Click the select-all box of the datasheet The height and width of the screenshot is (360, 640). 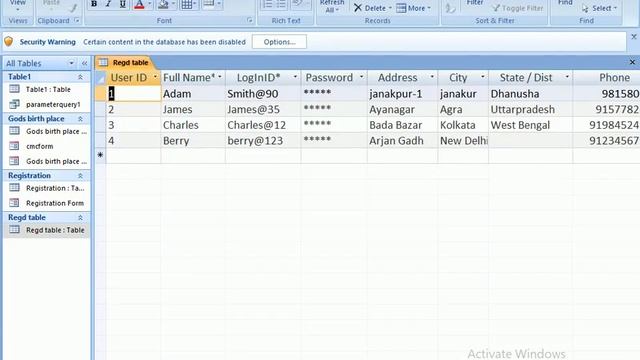tap(100, 78)
